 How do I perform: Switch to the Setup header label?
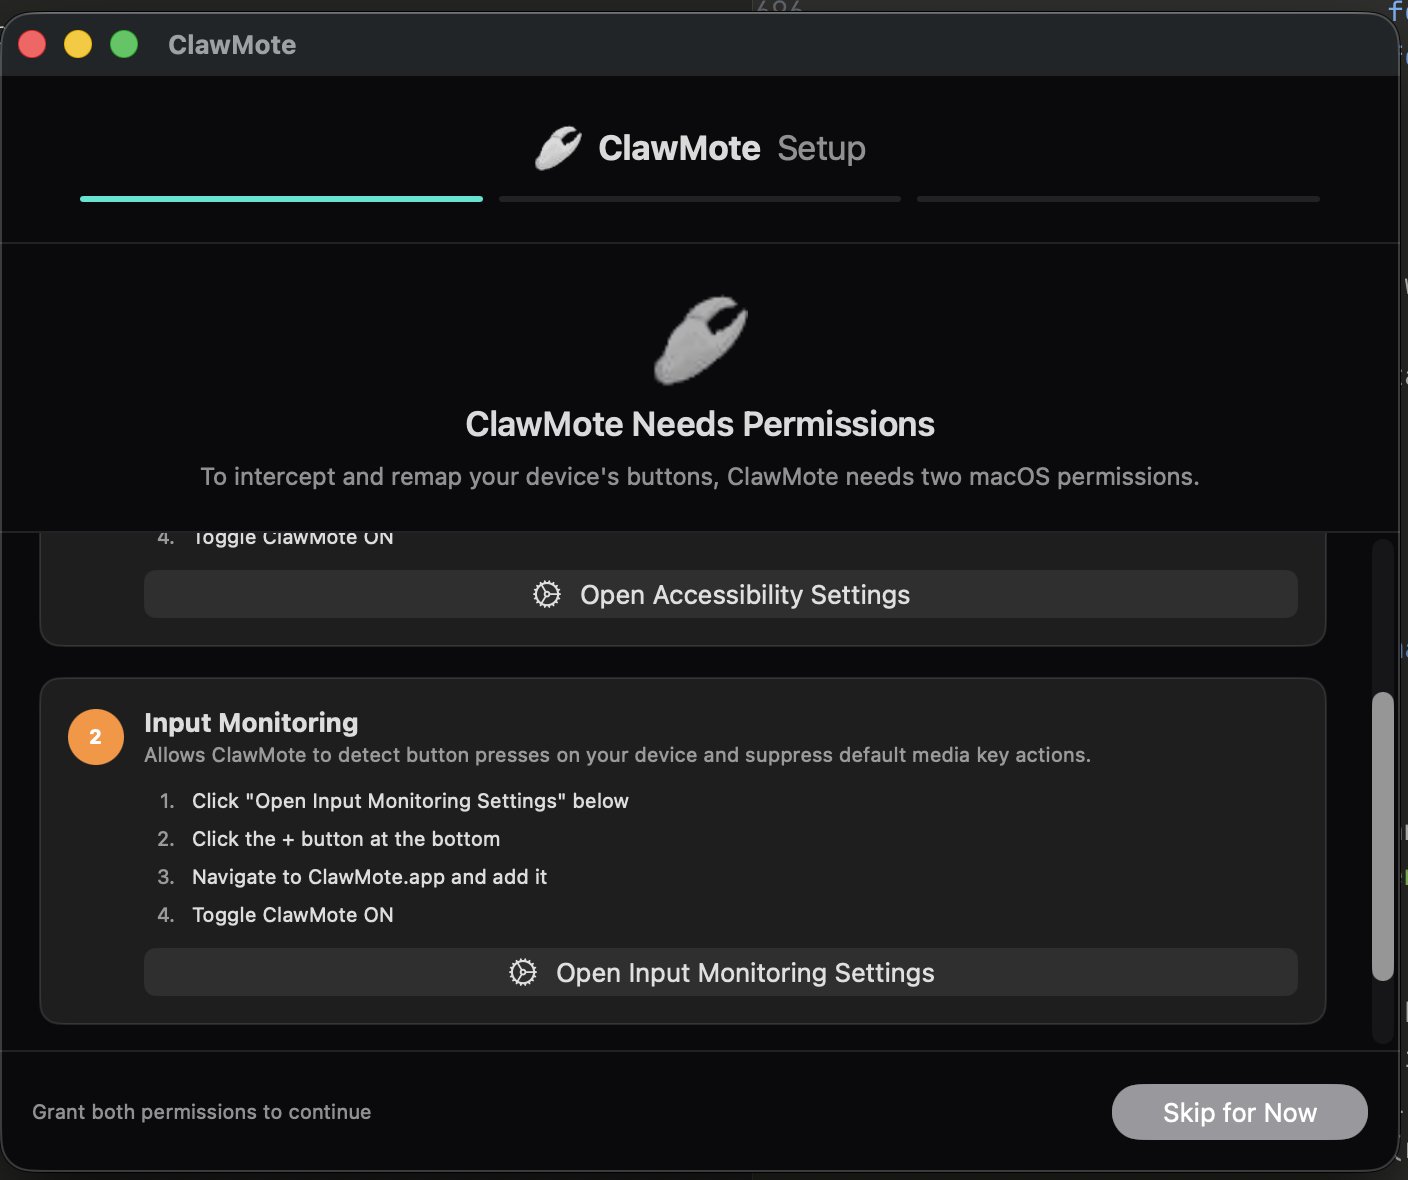pos(821,147)
